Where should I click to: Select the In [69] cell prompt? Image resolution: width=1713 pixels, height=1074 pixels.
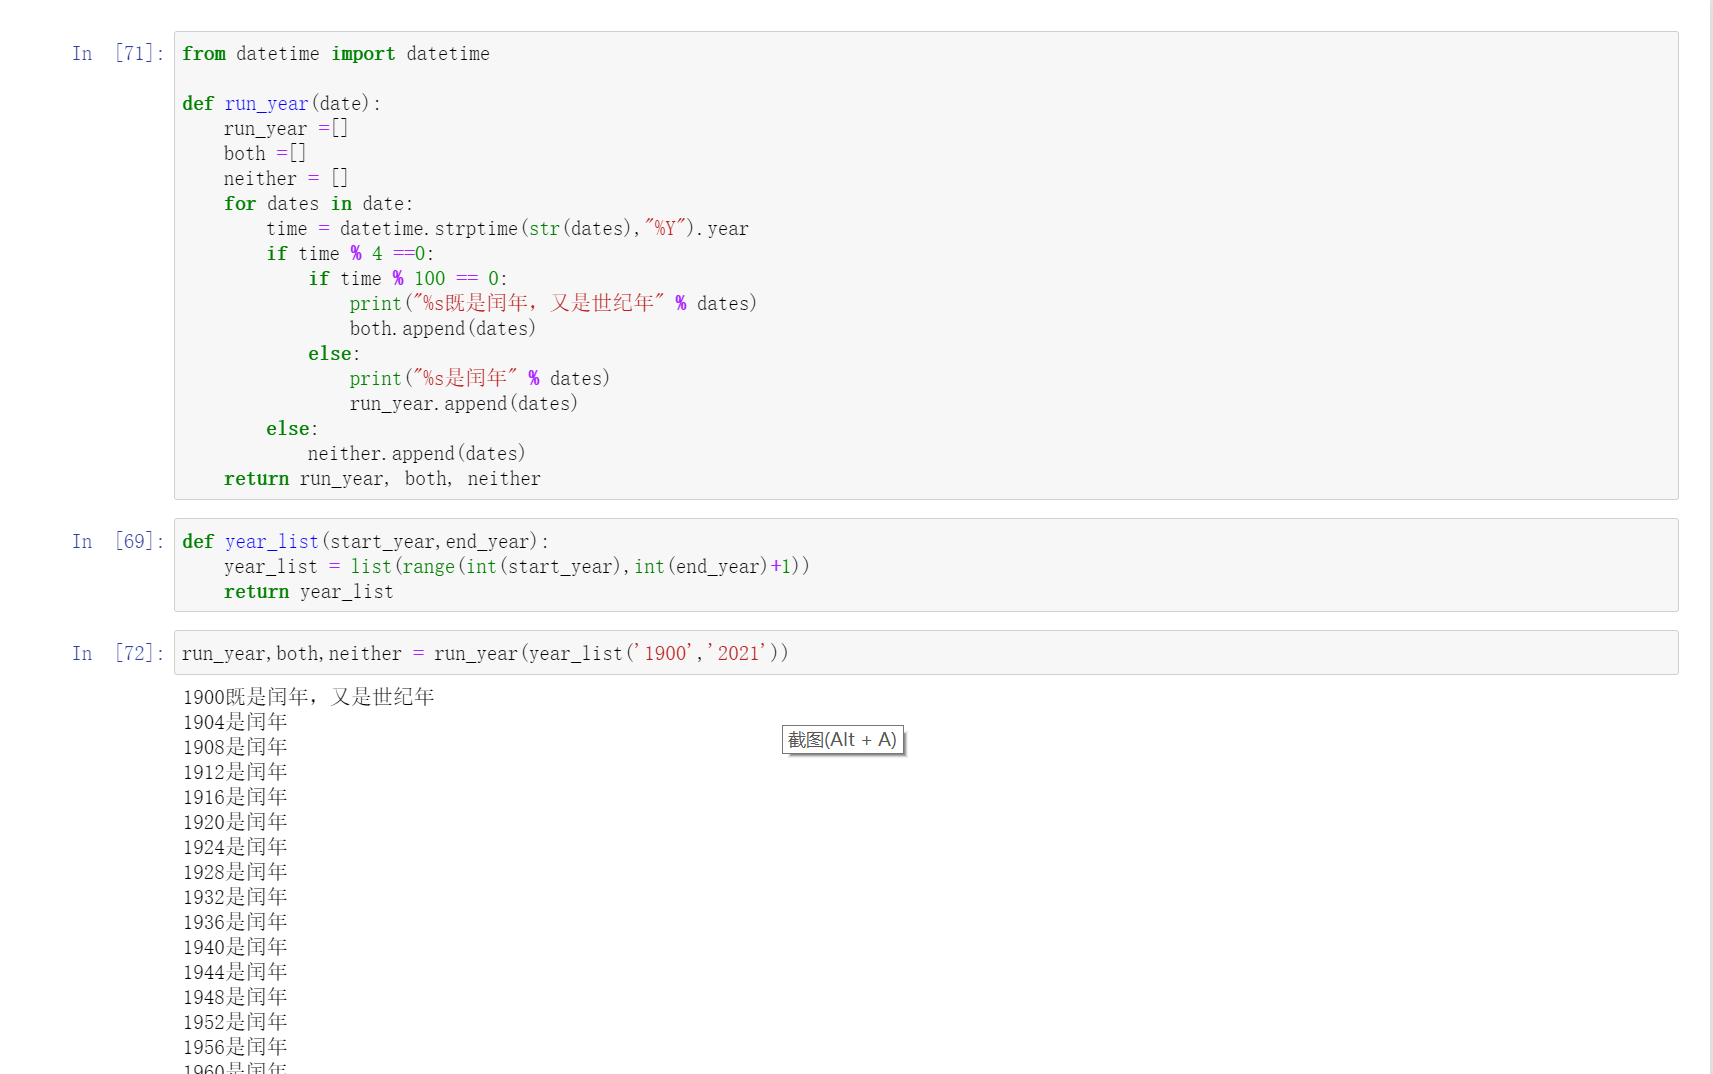(x=117, y=542)
